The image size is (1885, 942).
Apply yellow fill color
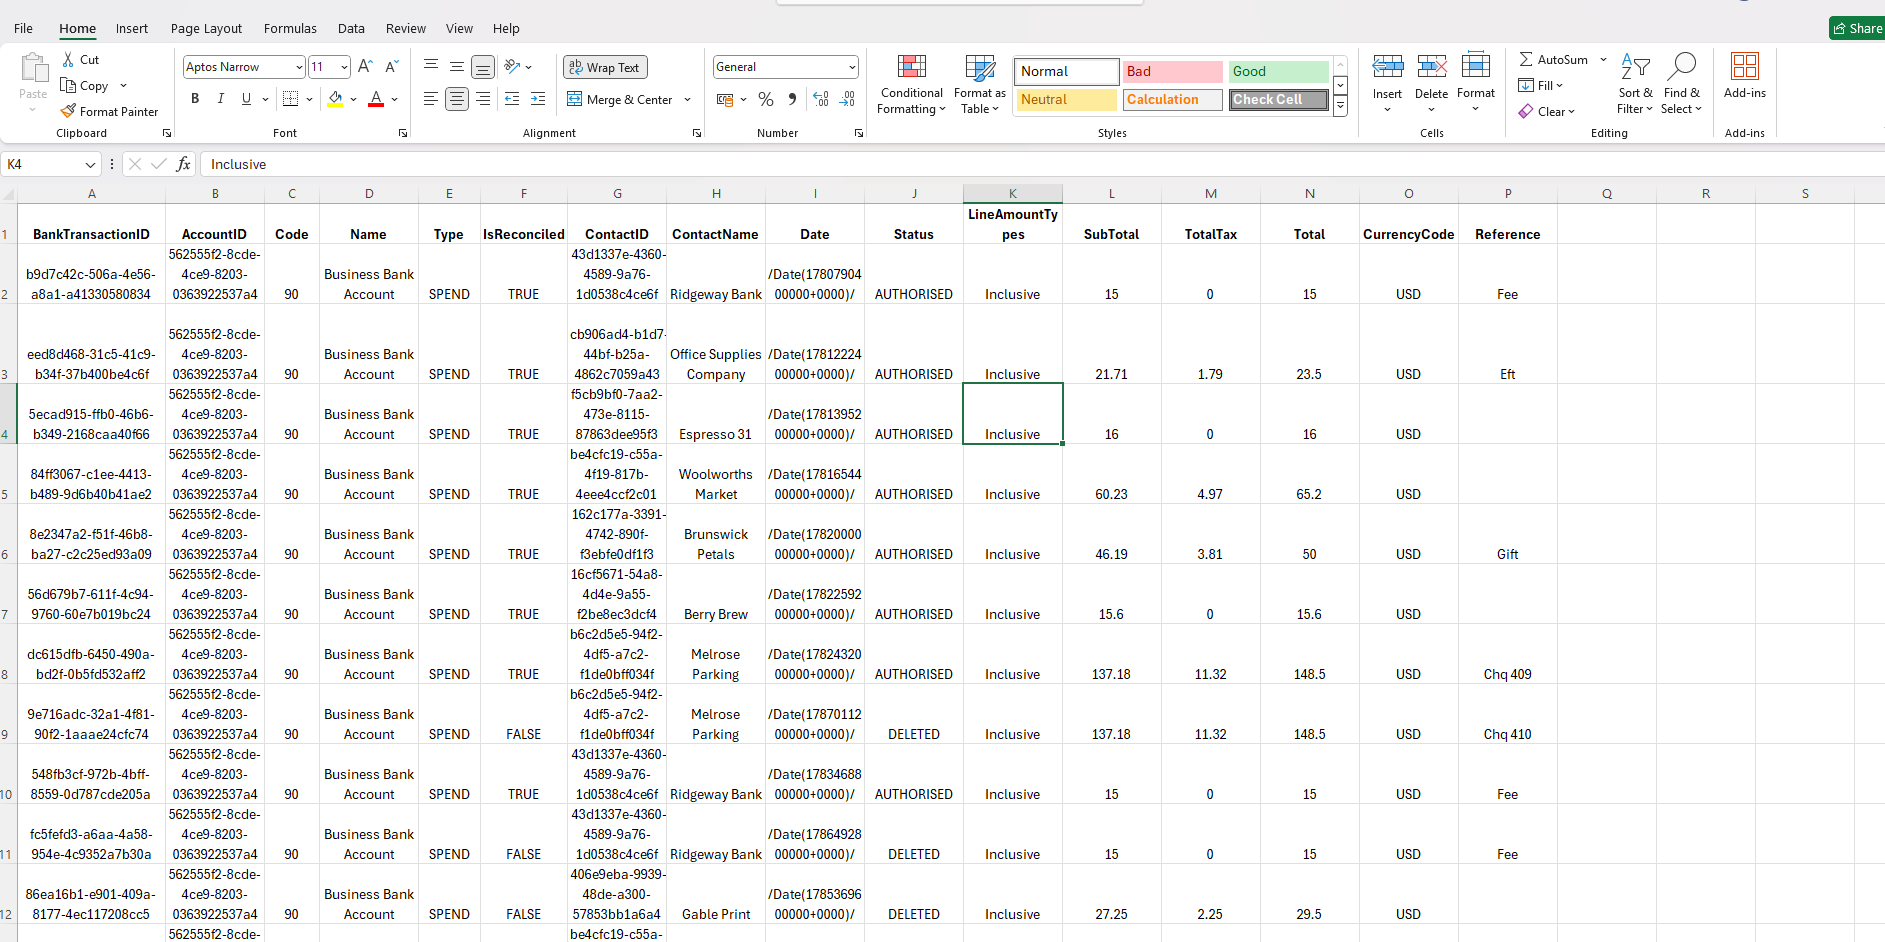pyautogui.click(x=336, y=99)
